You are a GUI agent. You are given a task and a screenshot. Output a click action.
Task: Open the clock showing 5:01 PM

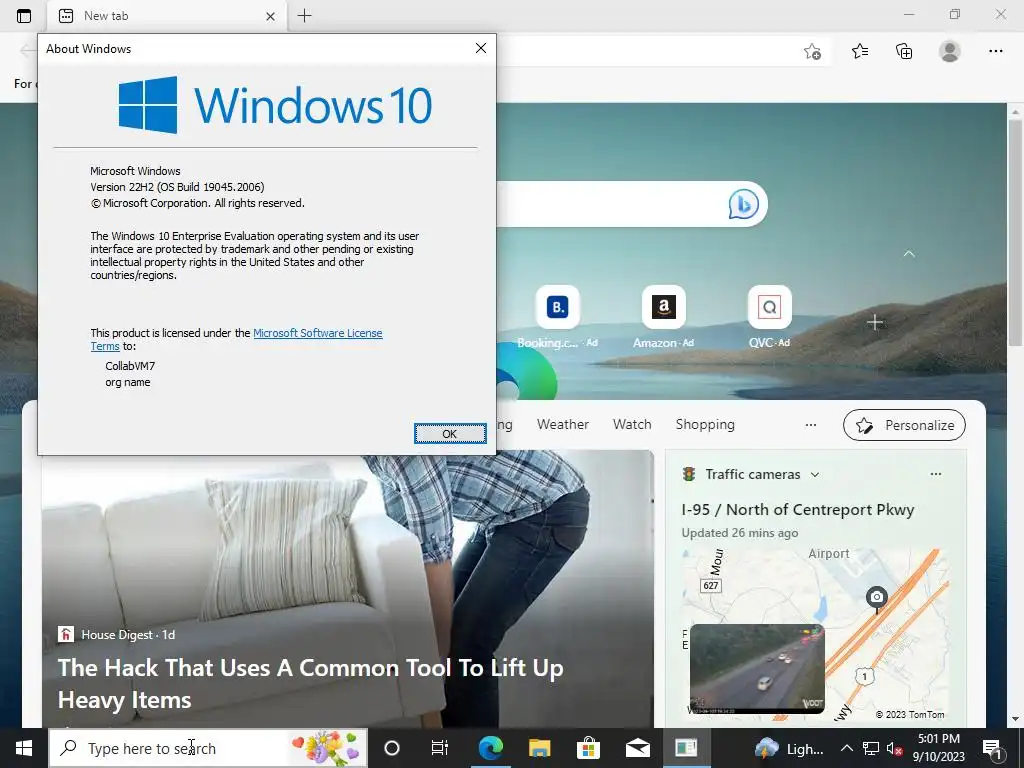point(938,748)
